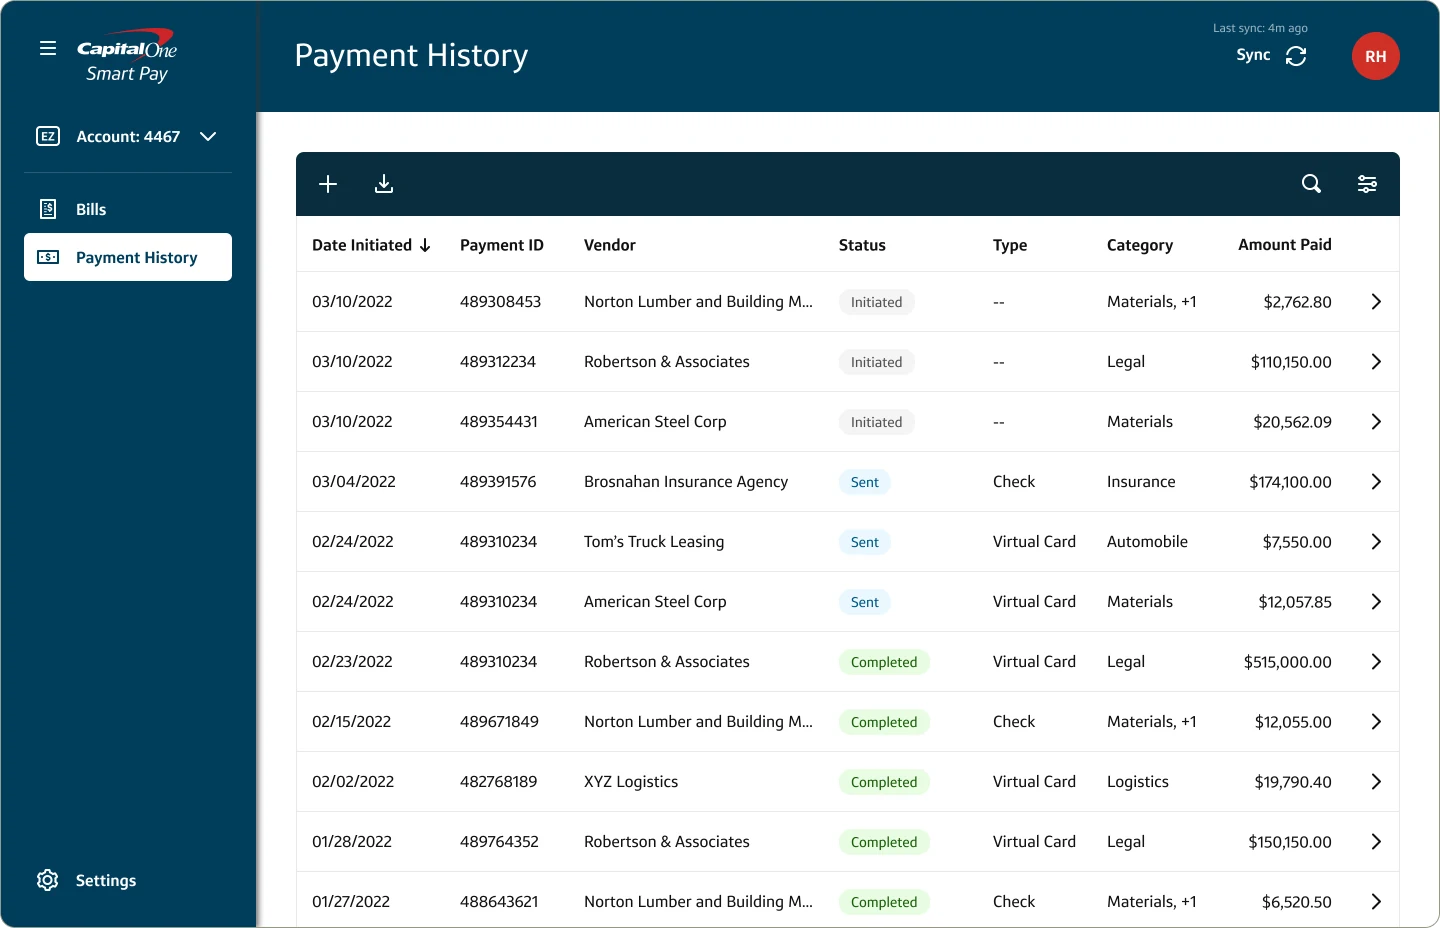Click the Automobile category cell
Viewport: 1440px width, 928px height.
(1148, 542)
